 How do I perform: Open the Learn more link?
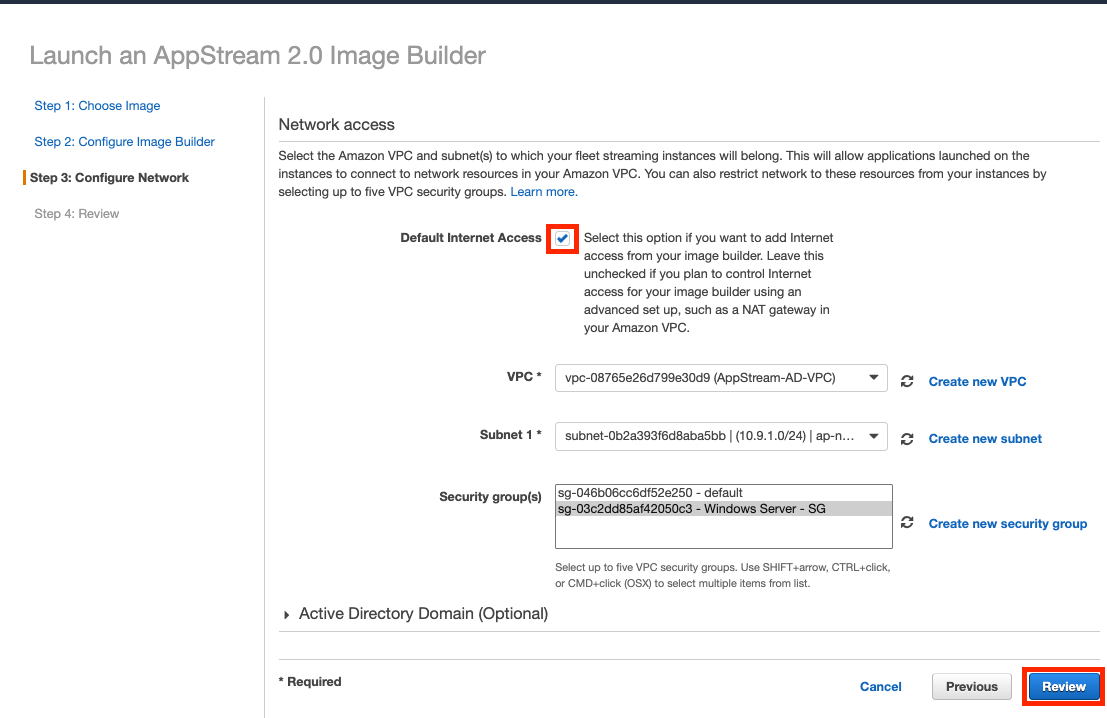[544, 192]
